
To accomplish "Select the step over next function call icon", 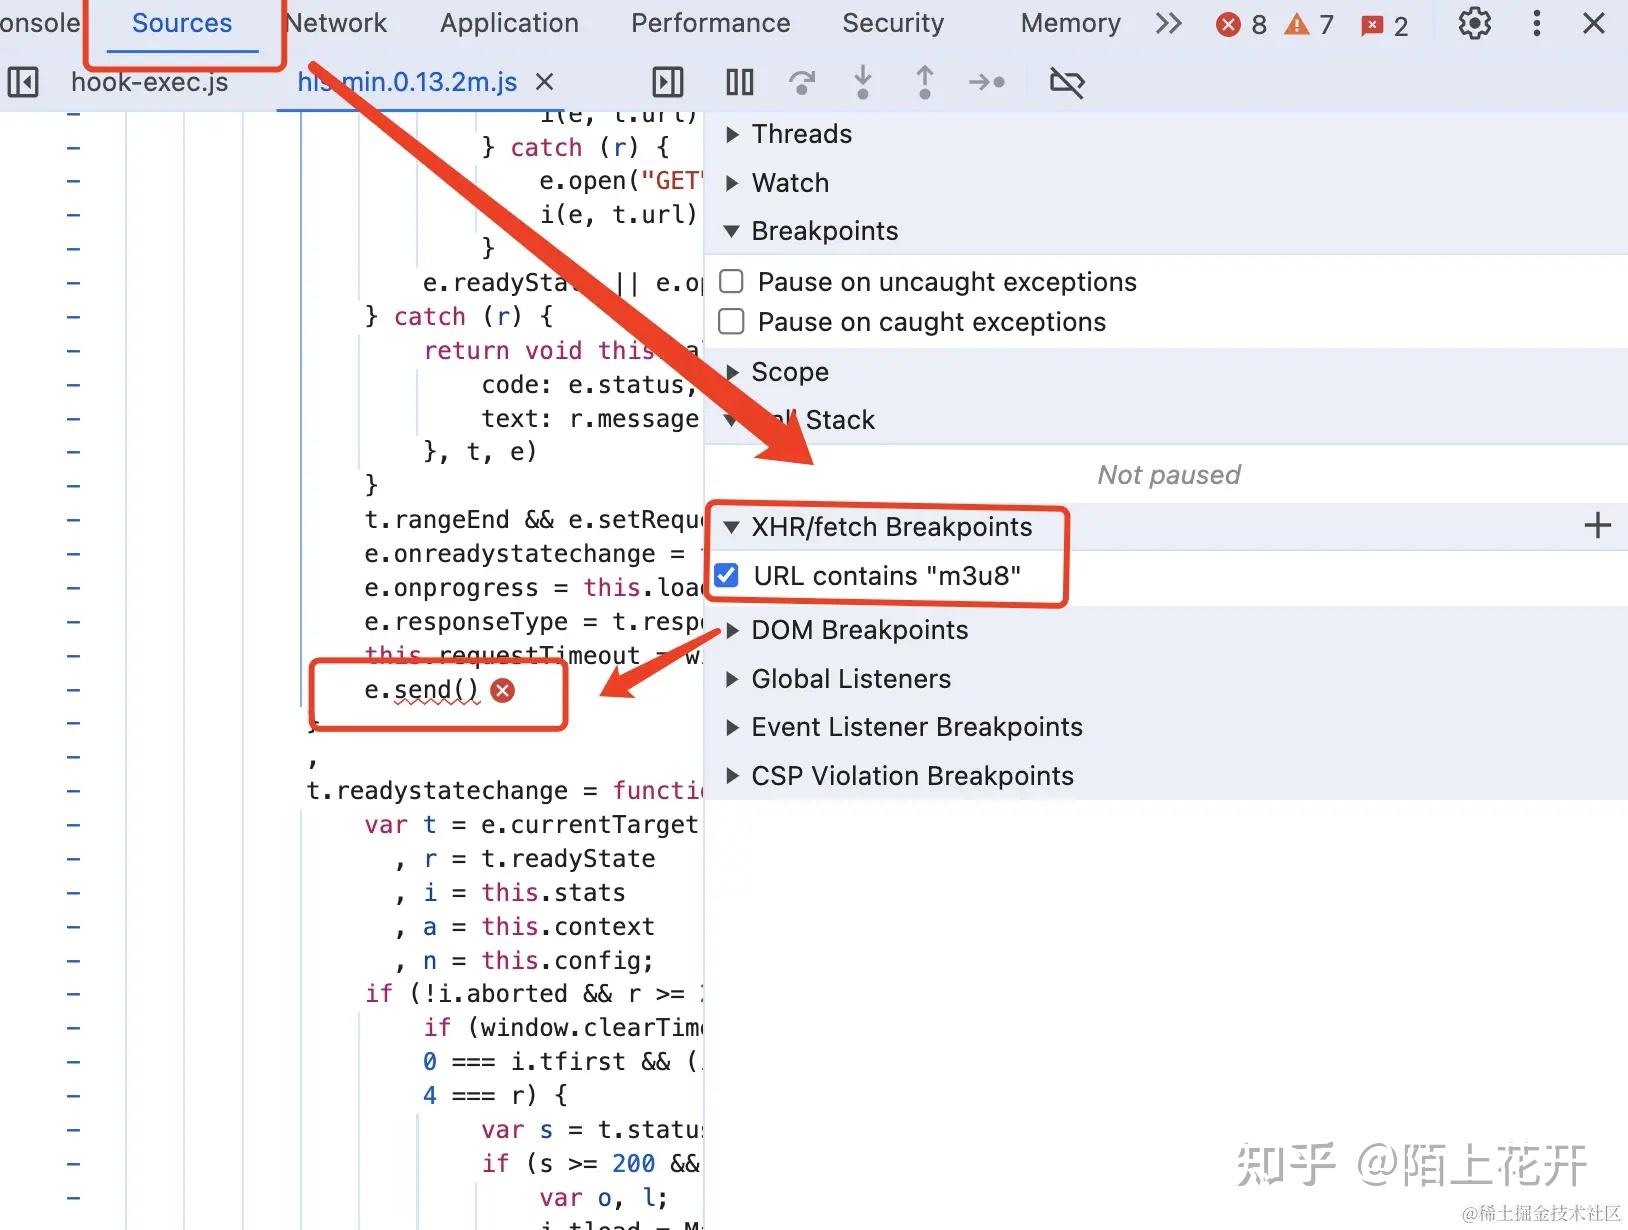I will tap(802, 82).
